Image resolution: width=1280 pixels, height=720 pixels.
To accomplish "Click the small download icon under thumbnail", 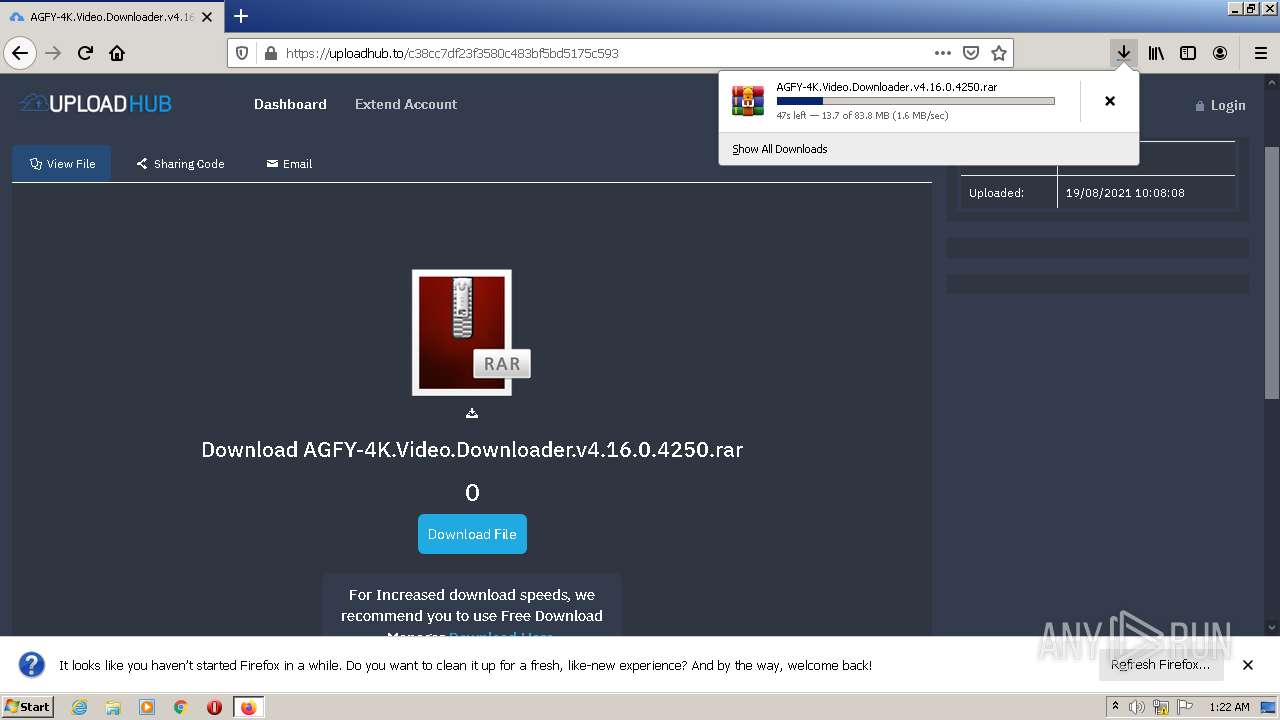I will (472, 413).
